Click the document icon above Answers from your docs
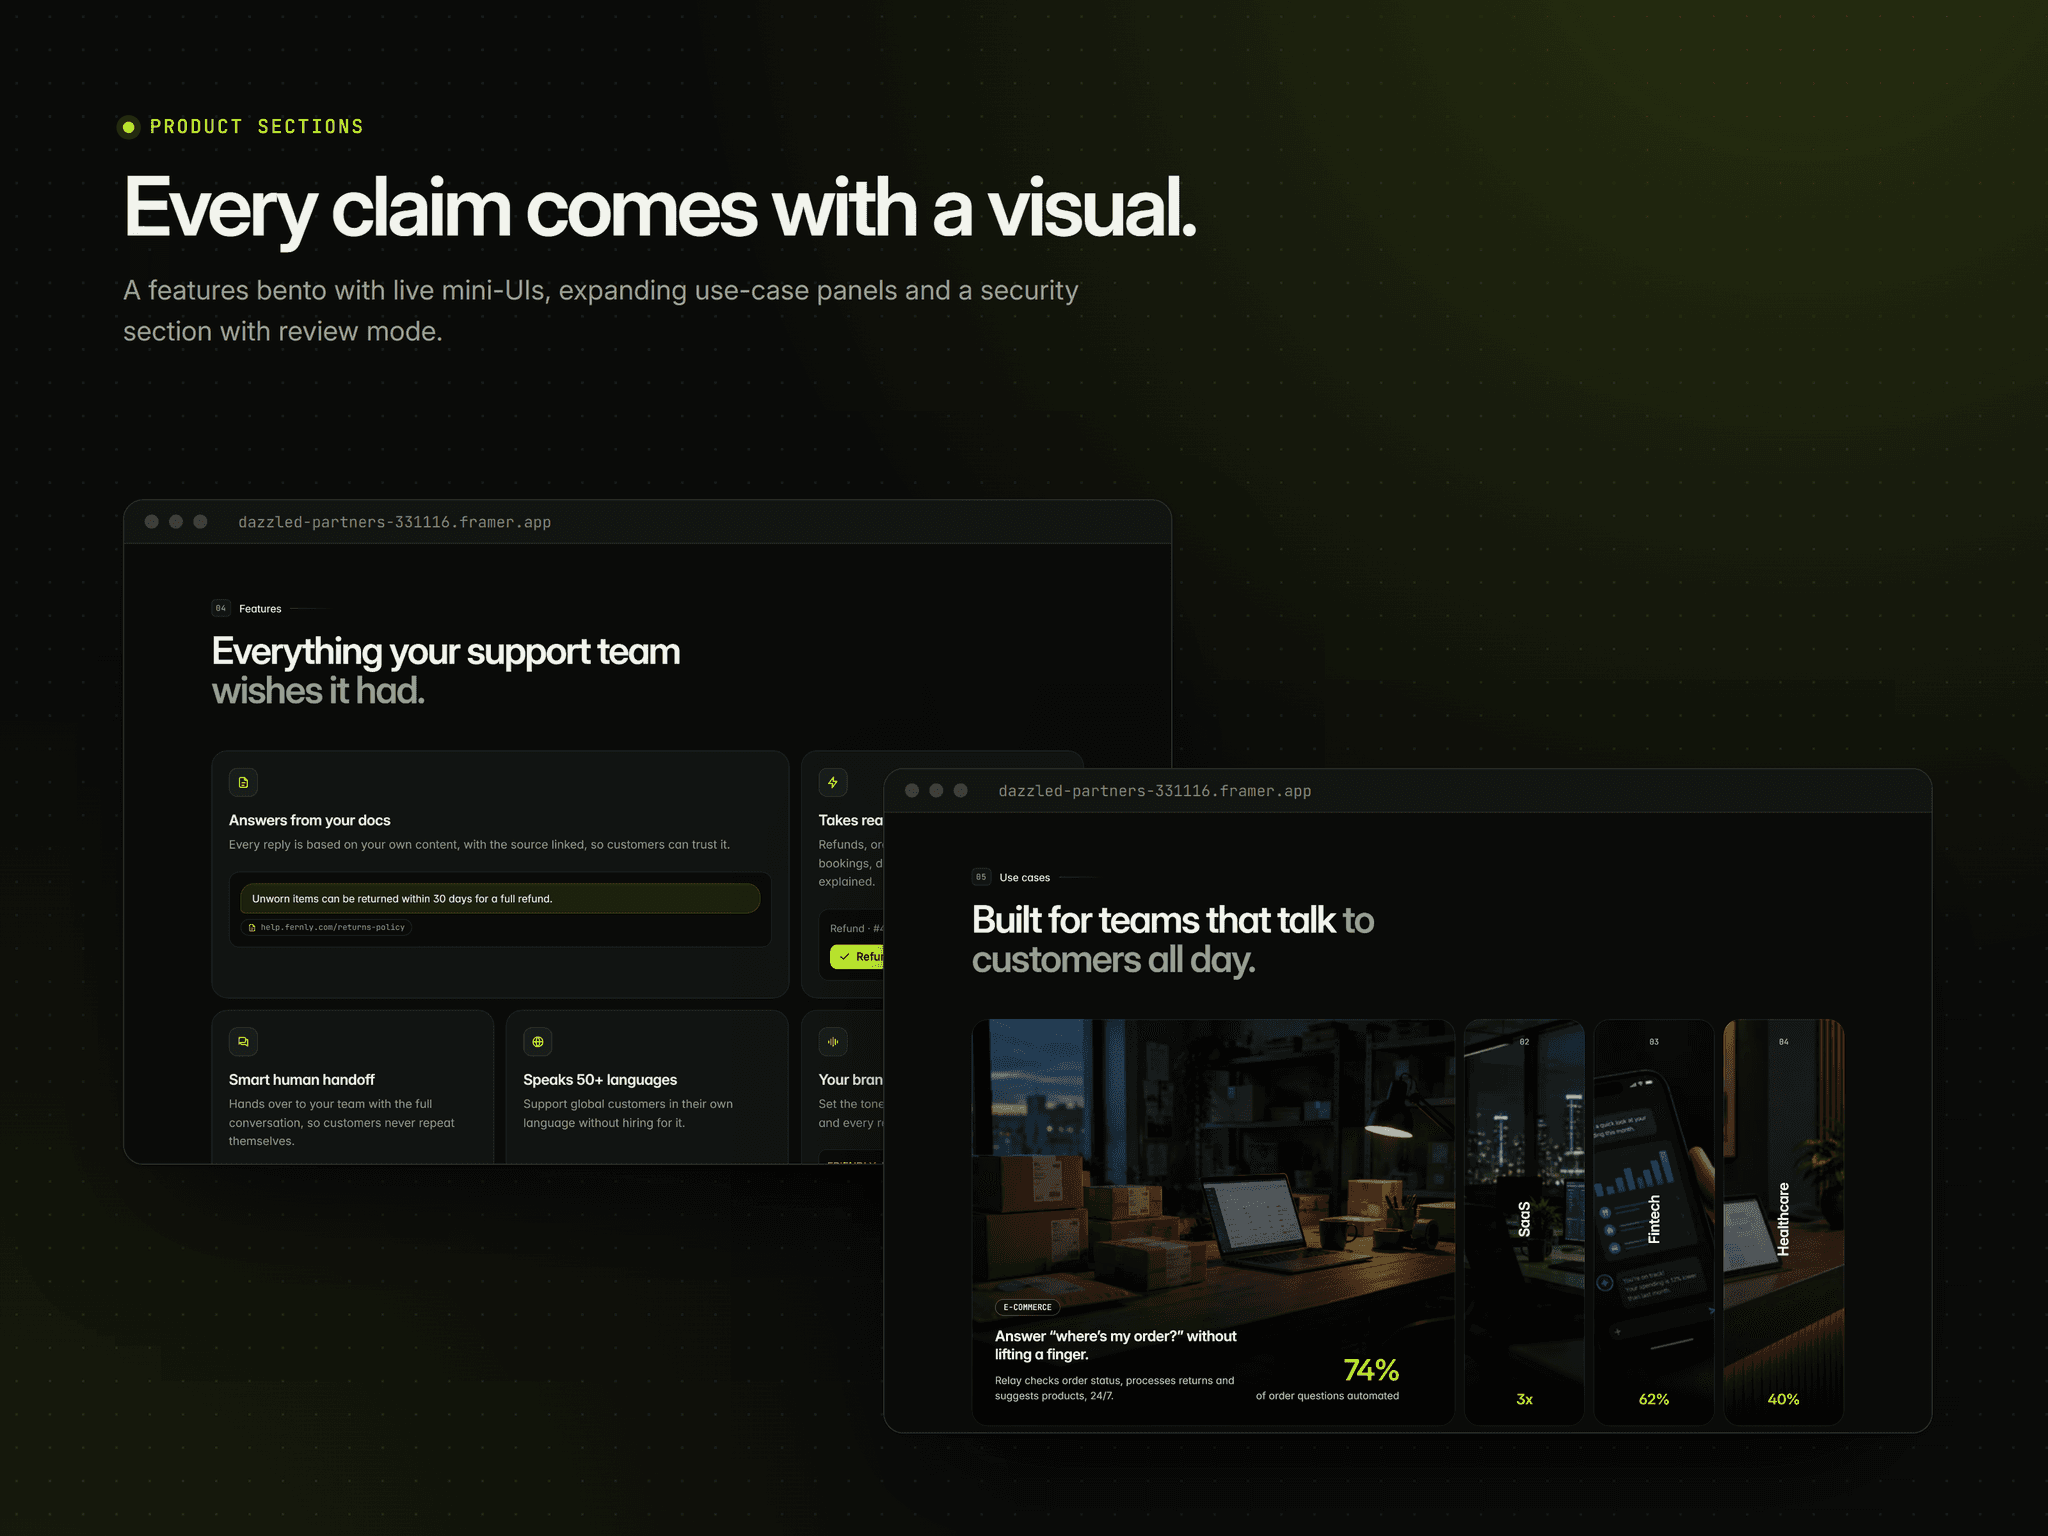This screenshot has width=2048, height=1536. click(243, 782)
